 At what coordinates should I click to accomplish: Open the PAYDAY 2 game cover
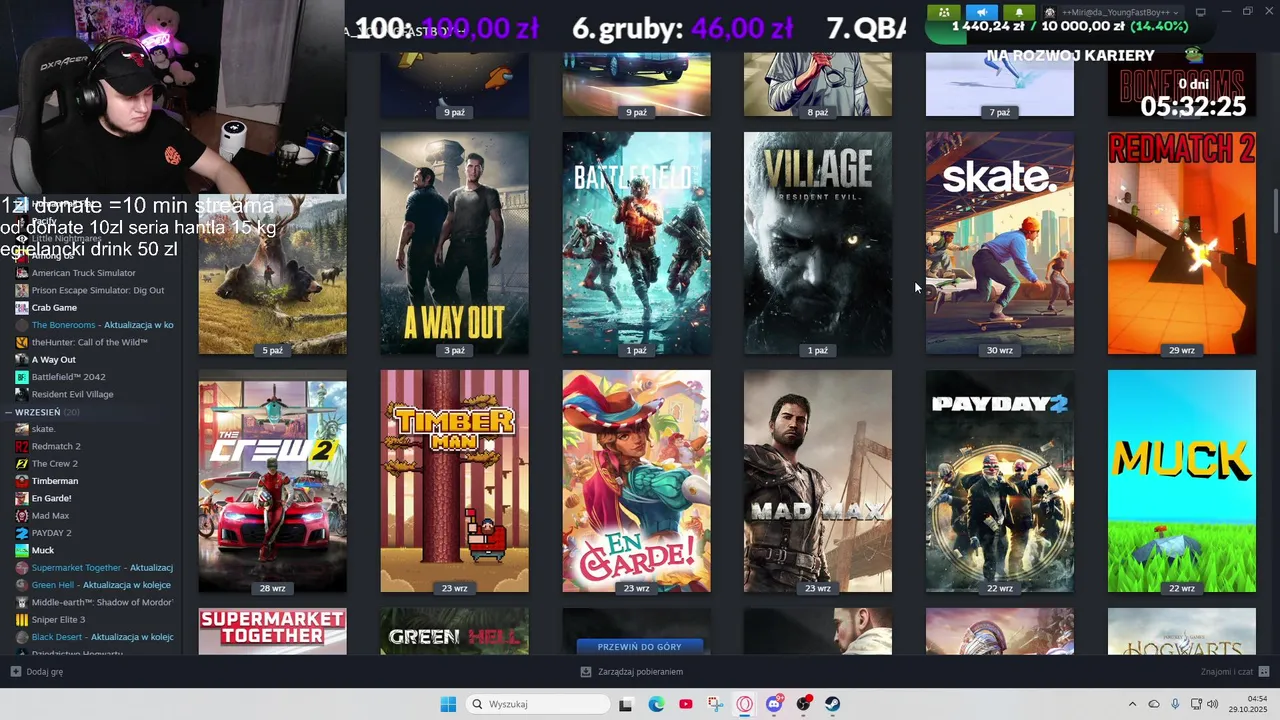[x=1000, y=481]
